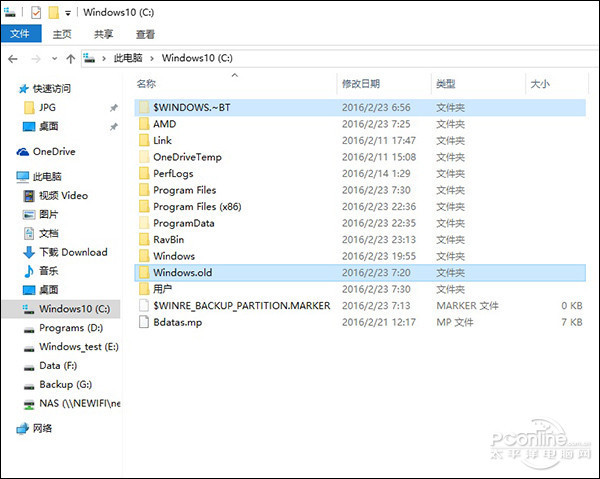600x479 pixels.
Task: Select the 音乐 music folder in sidebar
Action: coord(48,271)
